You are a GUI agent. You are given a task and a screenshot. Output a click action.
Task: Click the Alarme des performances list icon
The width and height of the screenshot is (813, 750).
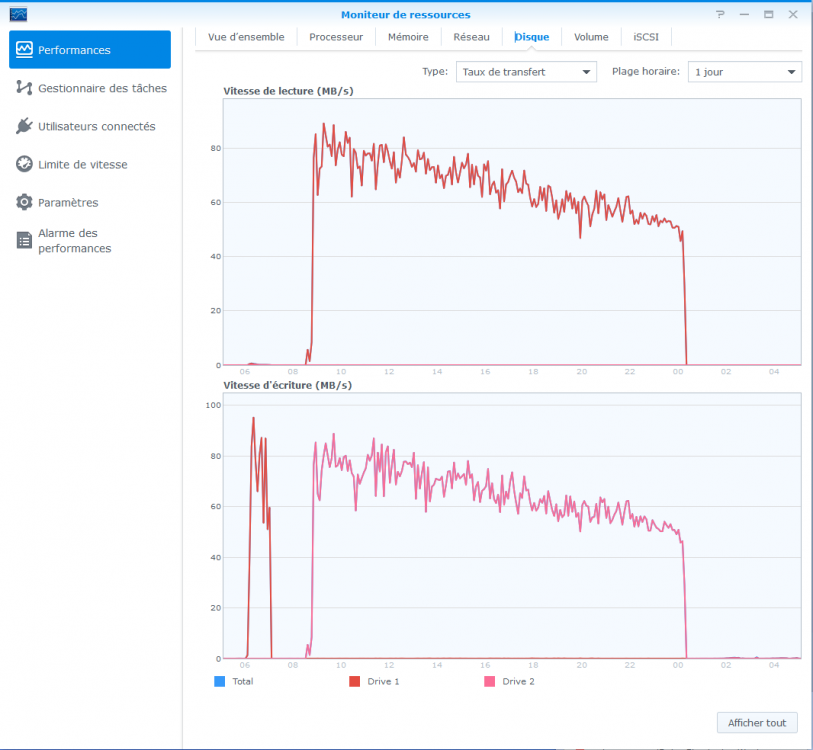tap(25, 240)
